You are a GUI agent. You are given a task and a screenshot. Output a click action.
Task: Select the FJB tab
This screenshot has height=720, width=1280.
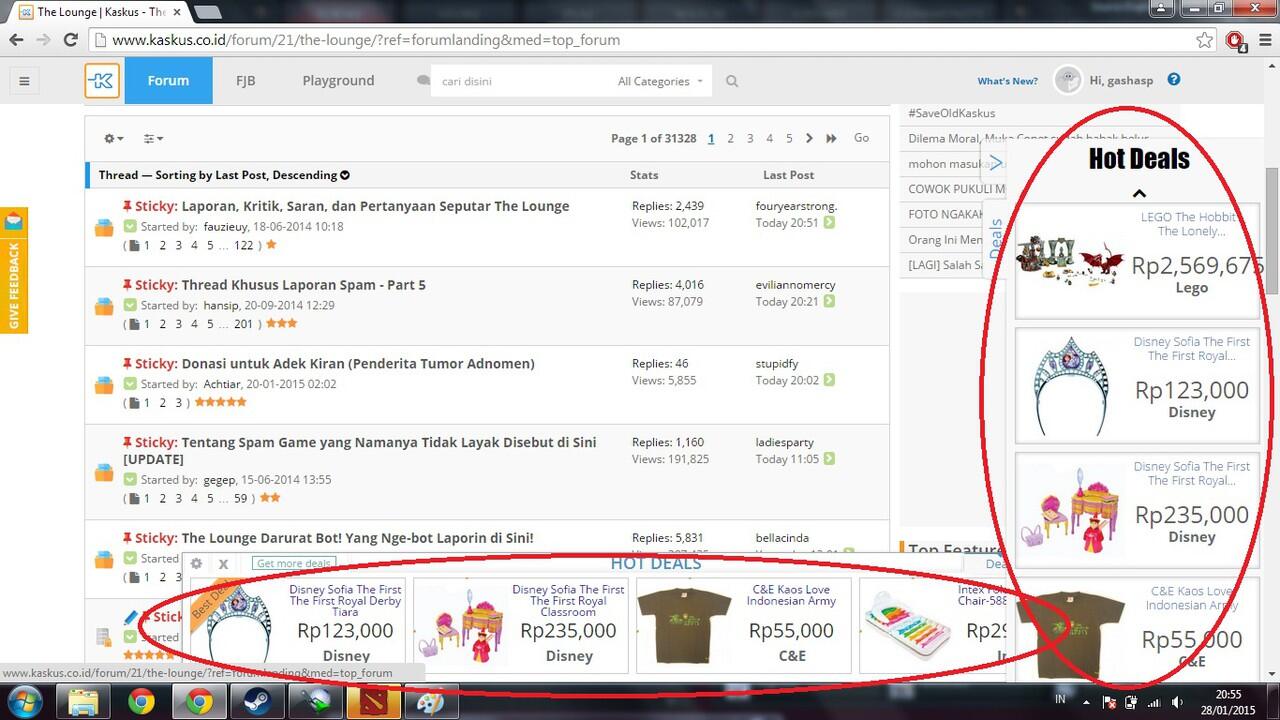pyautogui.click(x=245, y=81)
